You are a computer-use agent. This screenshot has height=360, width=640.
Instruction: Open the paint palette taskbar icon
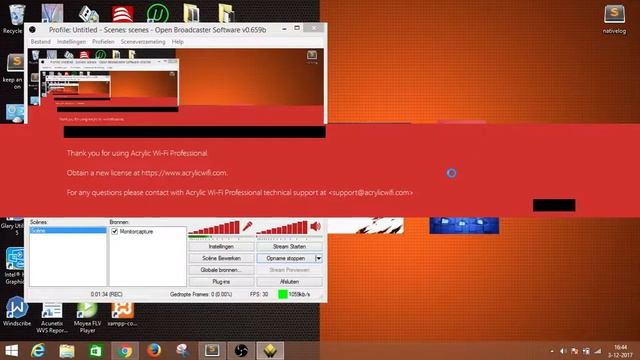[x=183, y=351]
